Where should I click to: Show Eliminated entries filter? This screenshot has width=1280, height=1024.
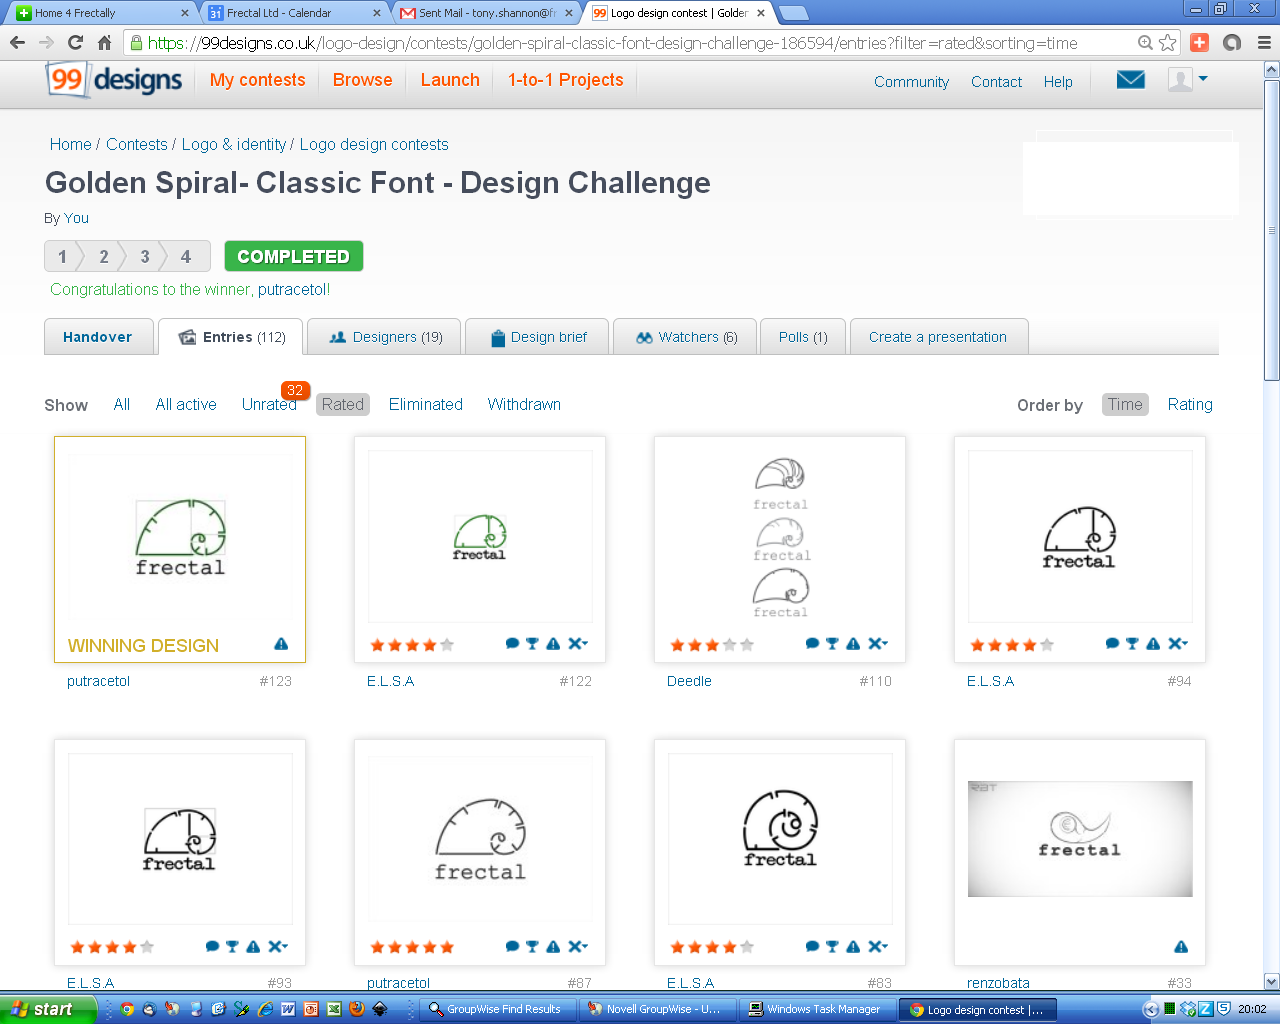pos(425,405)
